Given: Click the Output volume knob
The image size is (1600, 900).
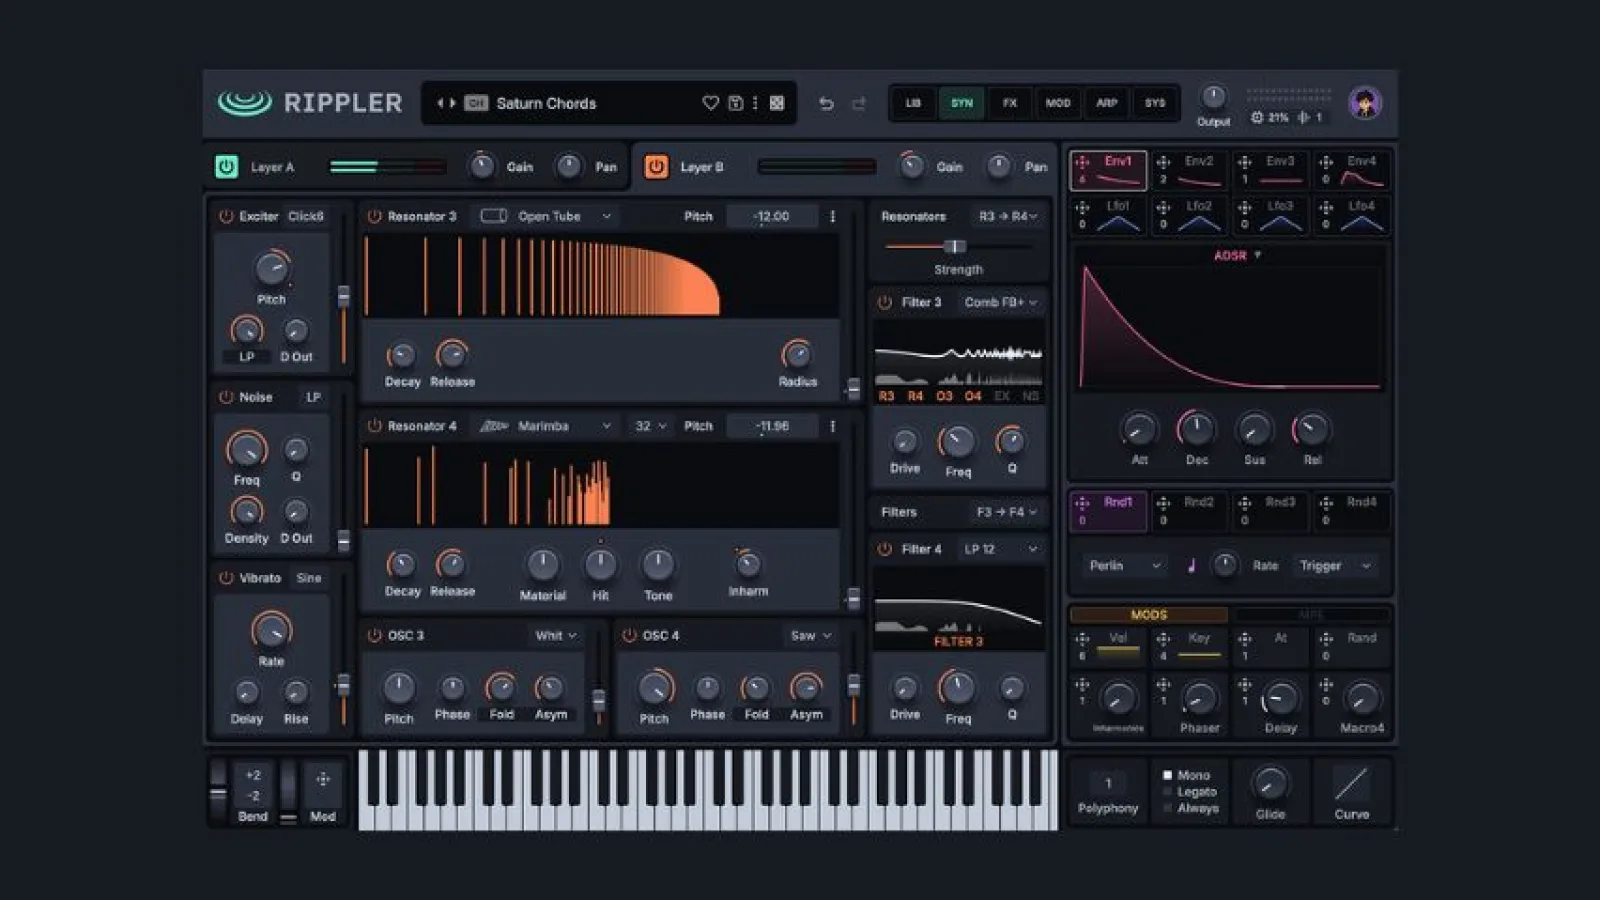Looking at the screenshot, I should tap(1213, 97).
